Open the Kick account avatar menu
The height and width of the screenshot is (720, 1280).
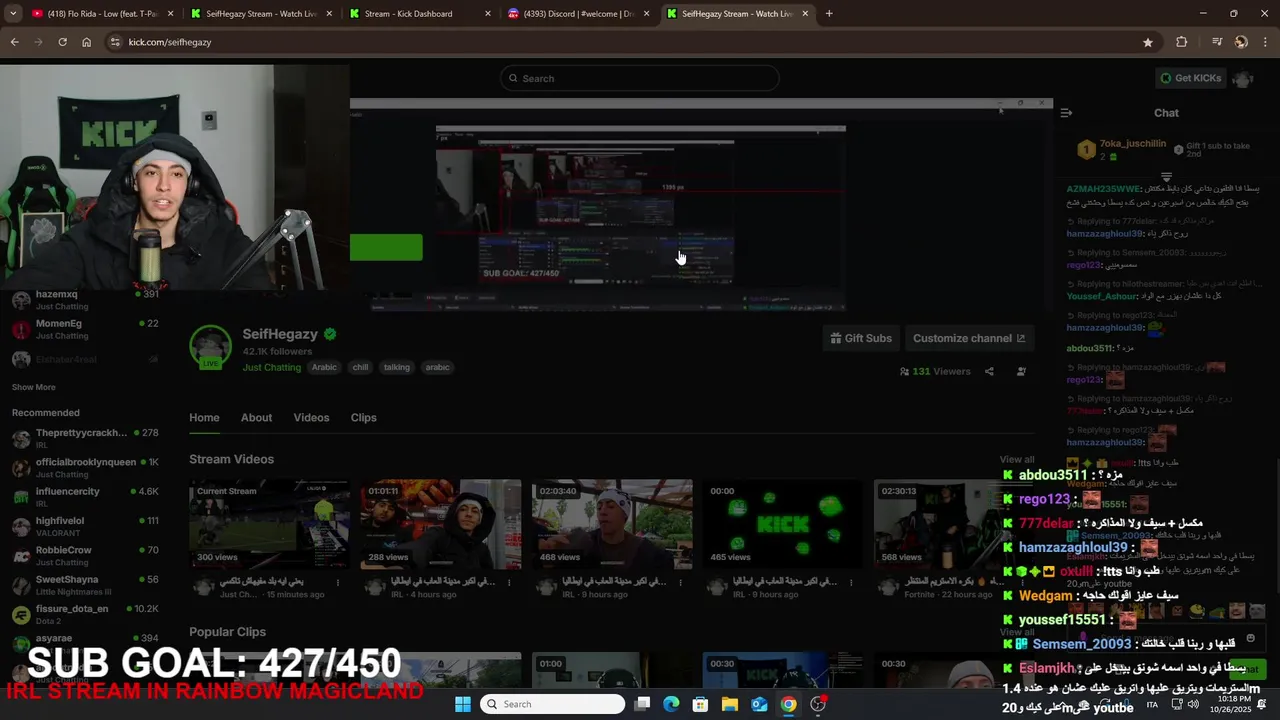[1243, 78]
